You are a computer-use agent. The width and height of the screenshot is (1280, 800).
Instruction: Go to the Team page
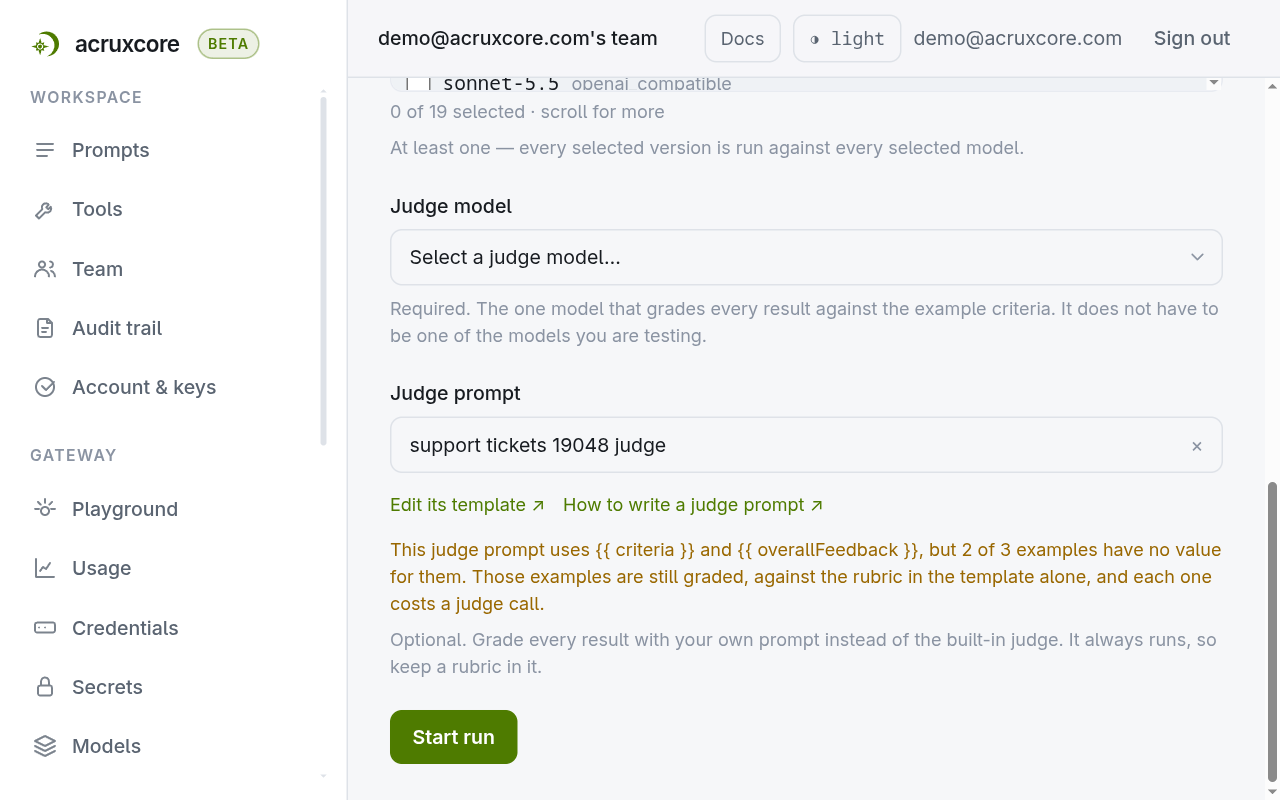(97, 269)
